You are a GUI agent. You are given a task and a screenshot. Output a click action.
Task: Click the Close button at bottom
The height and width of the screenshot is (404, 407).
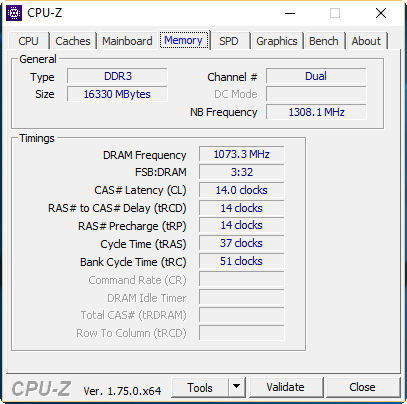[x=363, y=387]
